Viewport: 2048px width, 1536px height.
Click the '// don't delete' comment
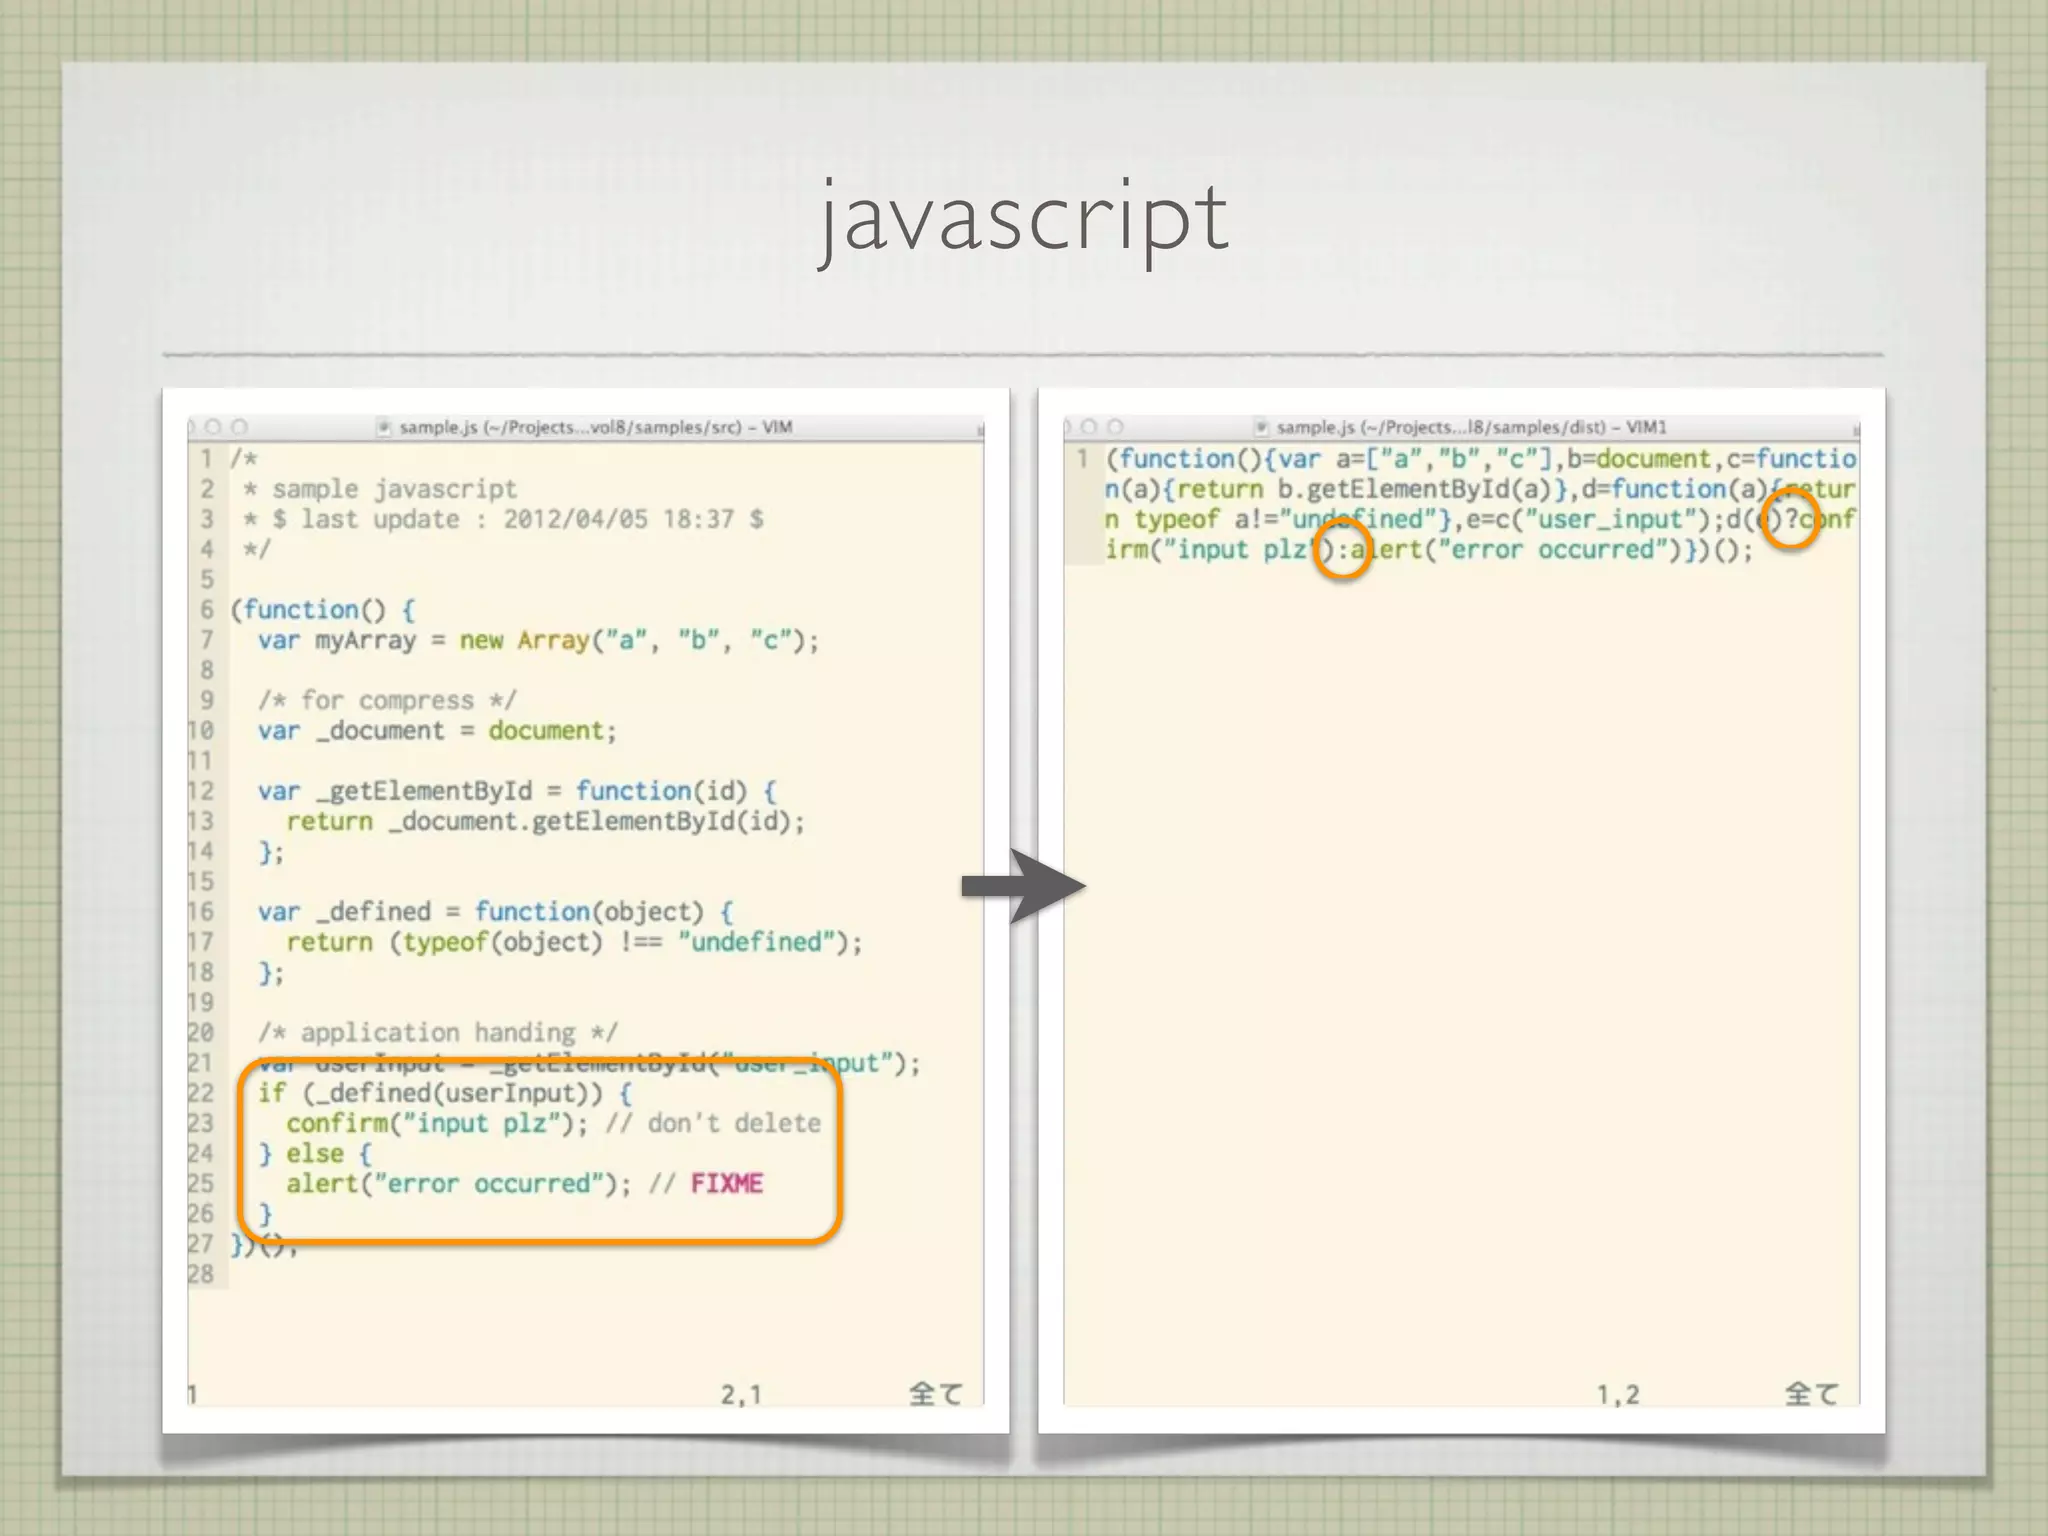pos(713,1123)
